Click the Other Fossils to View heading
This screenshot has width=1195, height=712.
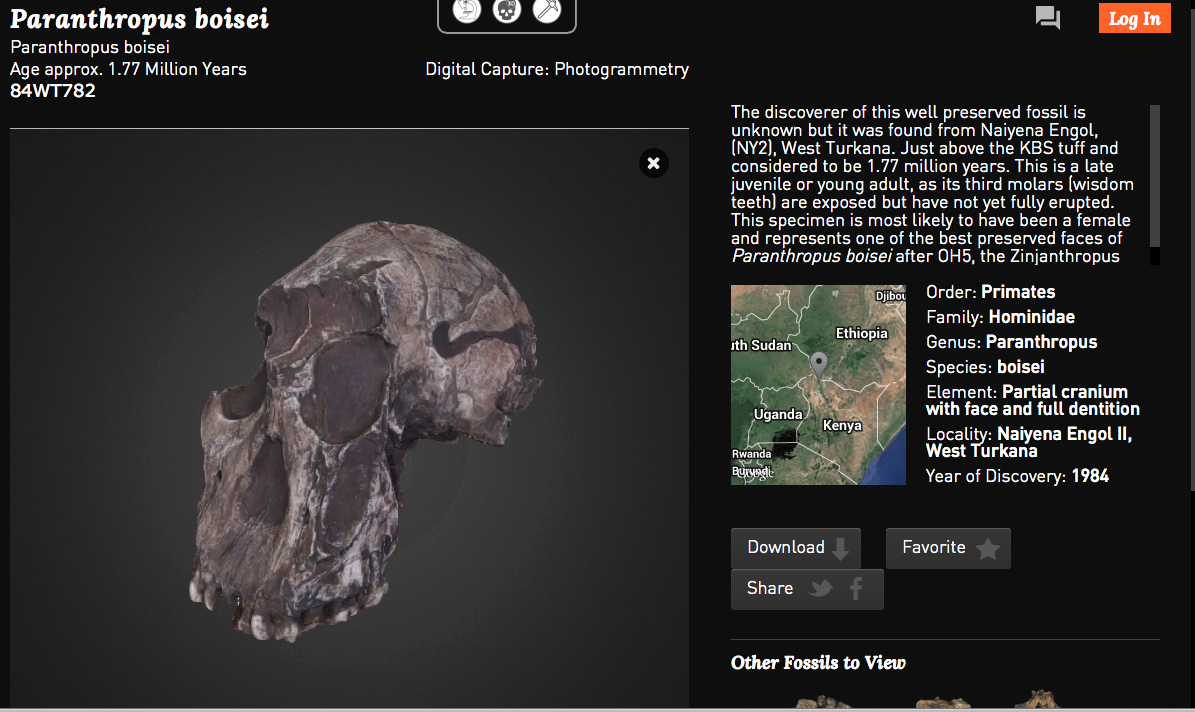click(x=818, y=662)
